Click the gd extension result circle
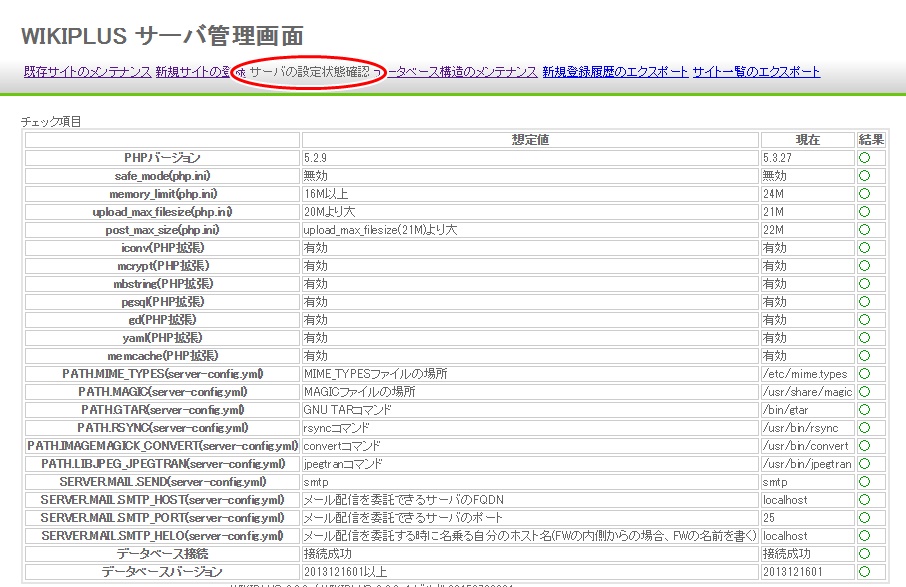Image resolution: width=906 pixels, height=587 pixels. click(864, 319)
